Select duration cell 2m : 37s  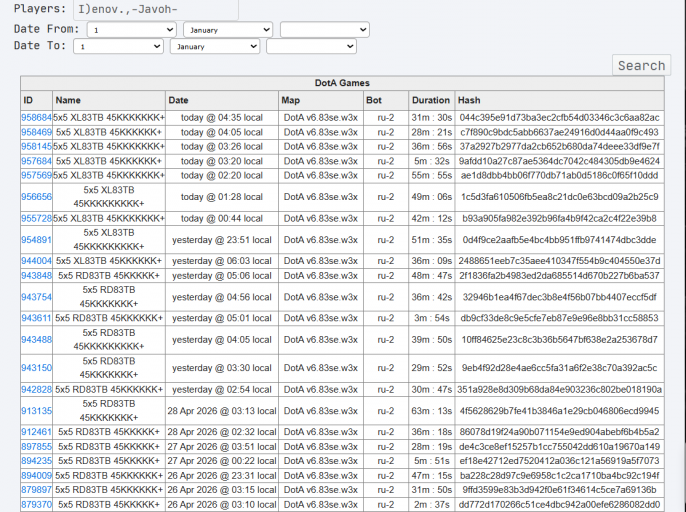pyautogui.click(x=431, y=505)
